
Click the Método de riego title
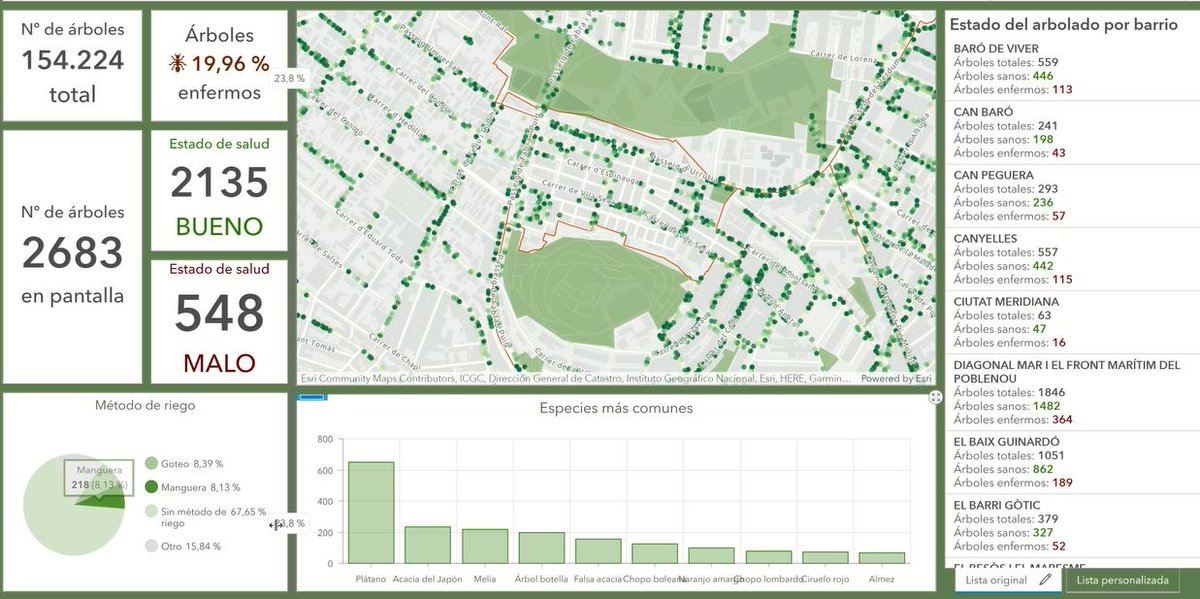[145, 405]
